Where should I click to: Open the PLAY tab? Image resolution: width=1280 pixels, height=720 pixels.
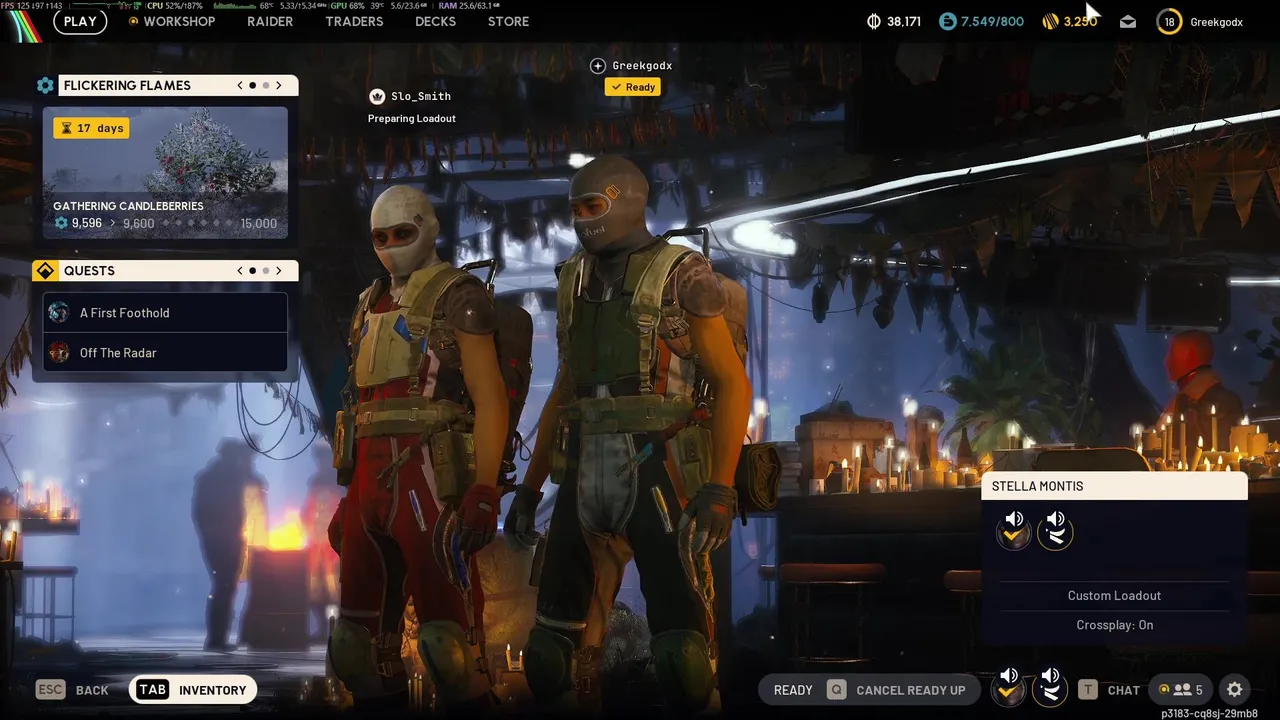[80, 21]
